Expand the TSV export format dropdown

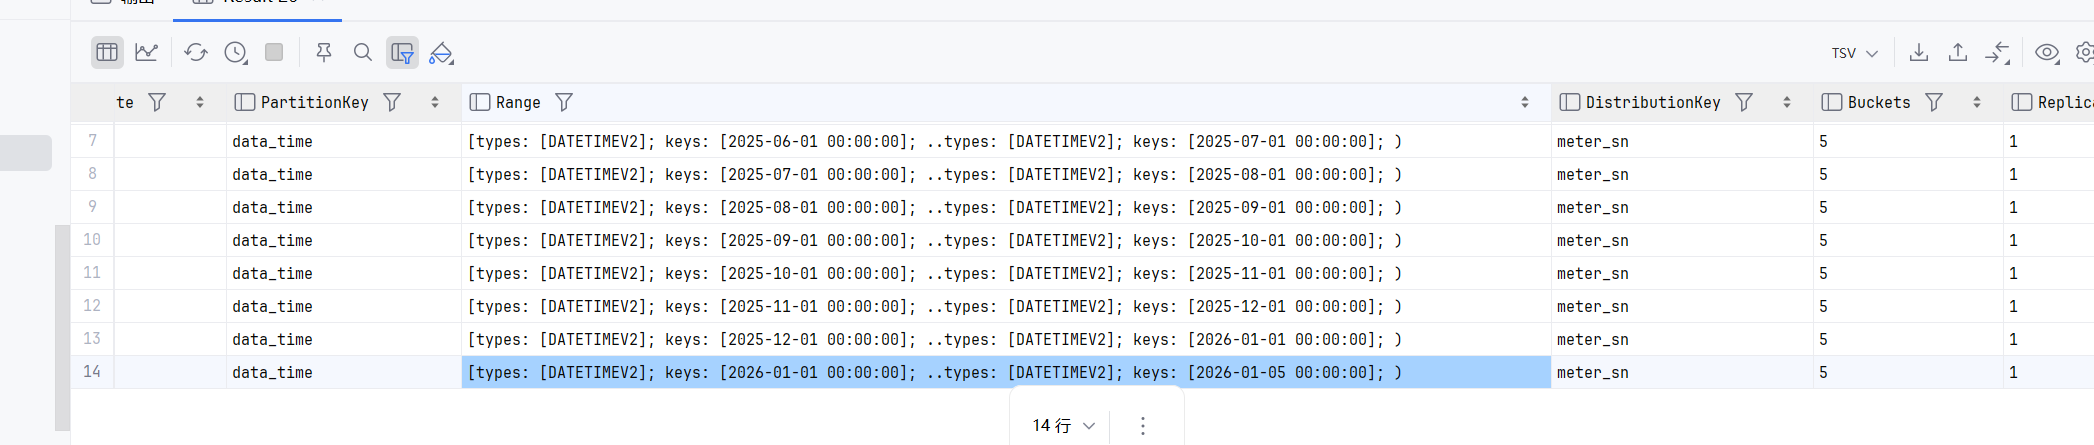(1855, 53)
